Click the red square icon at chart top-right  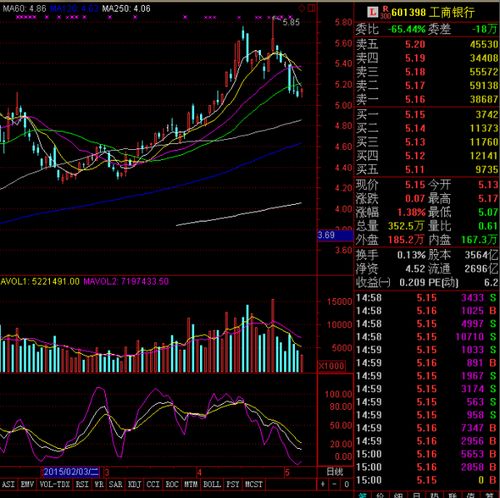[x=312, y=8]
